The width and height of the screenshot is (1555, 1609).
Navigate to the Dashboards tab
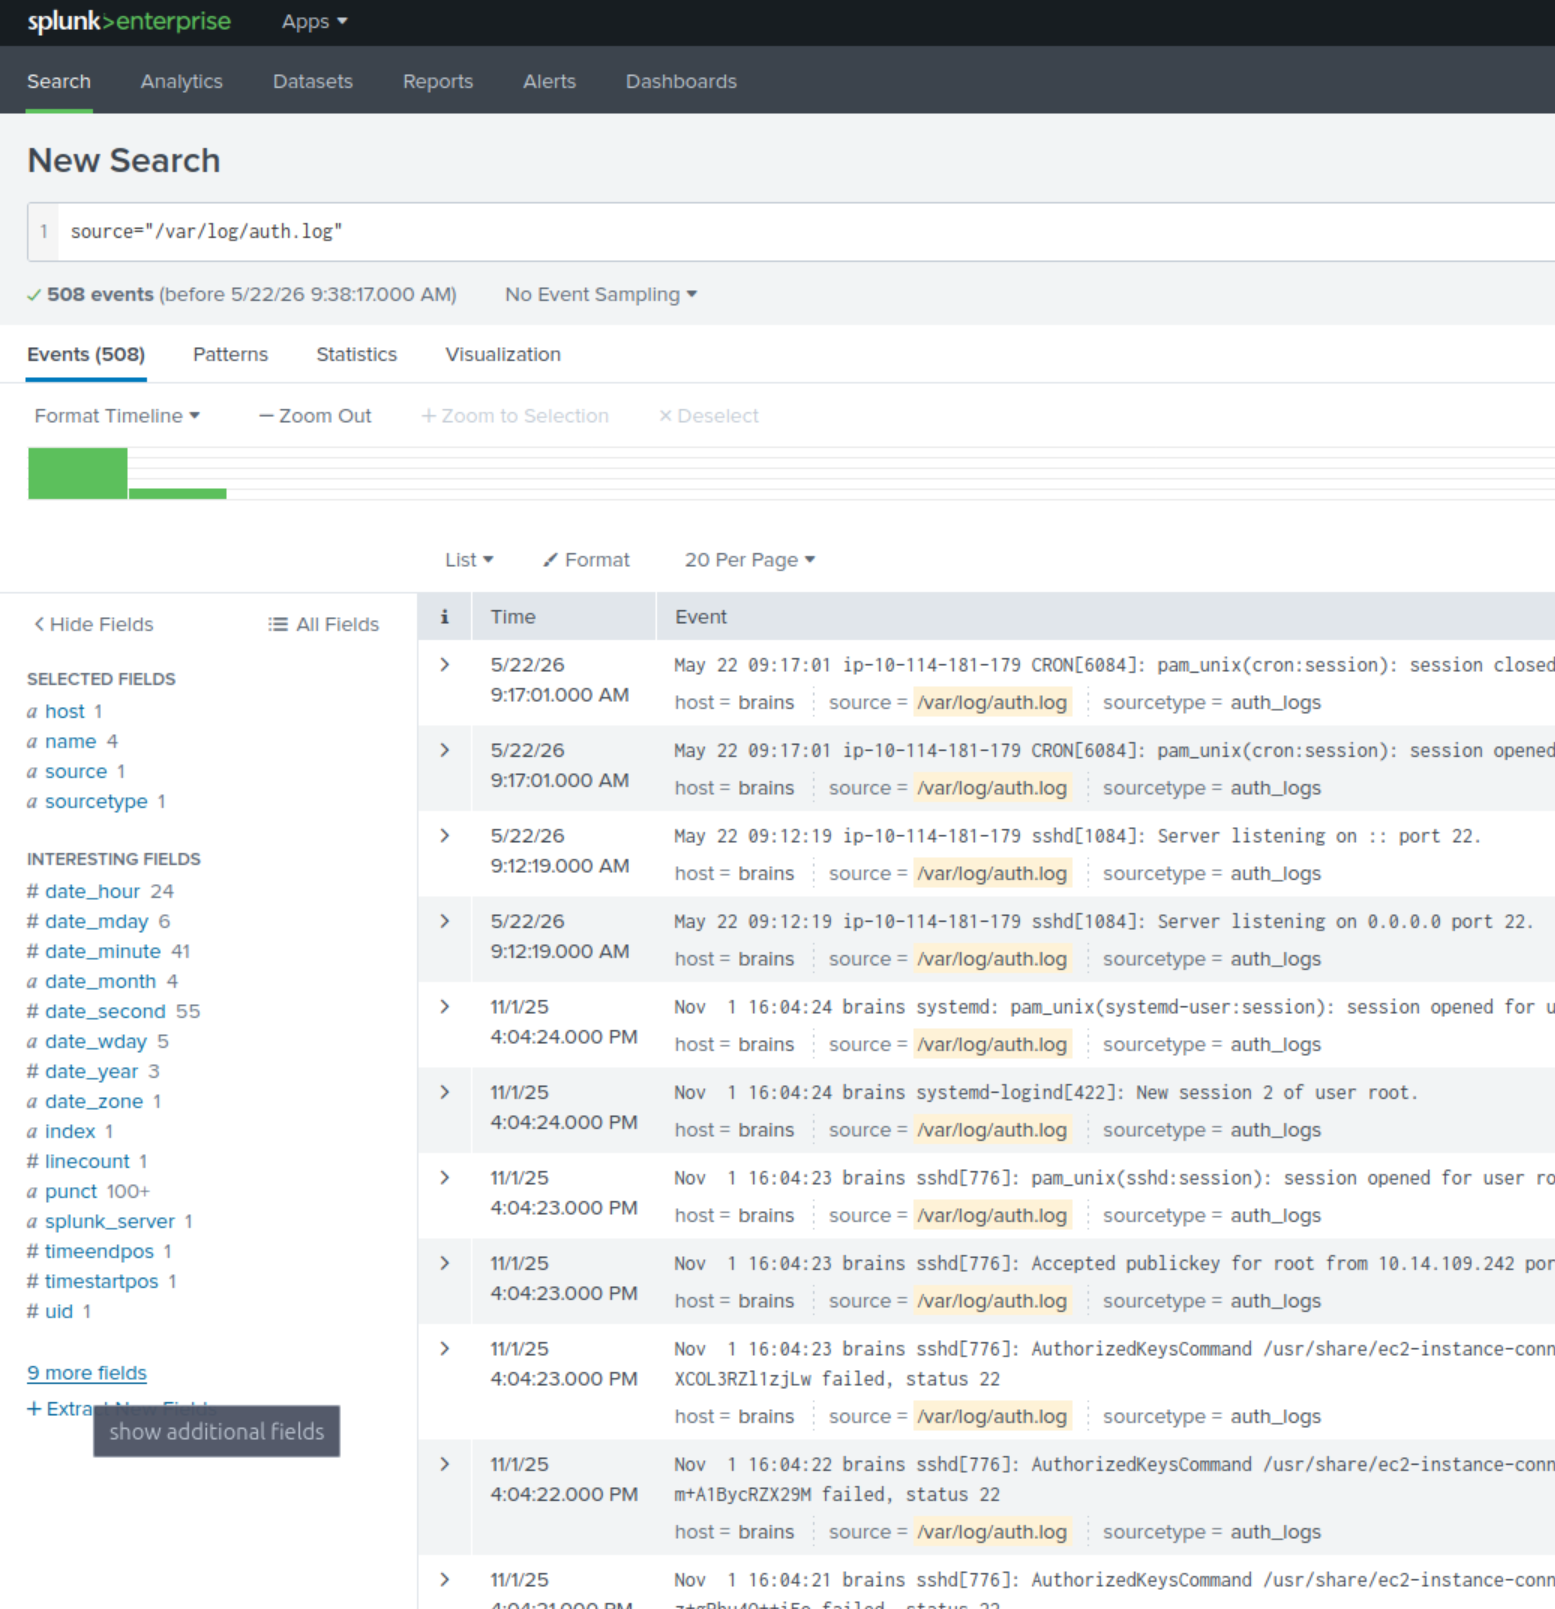tap(681, 81)
